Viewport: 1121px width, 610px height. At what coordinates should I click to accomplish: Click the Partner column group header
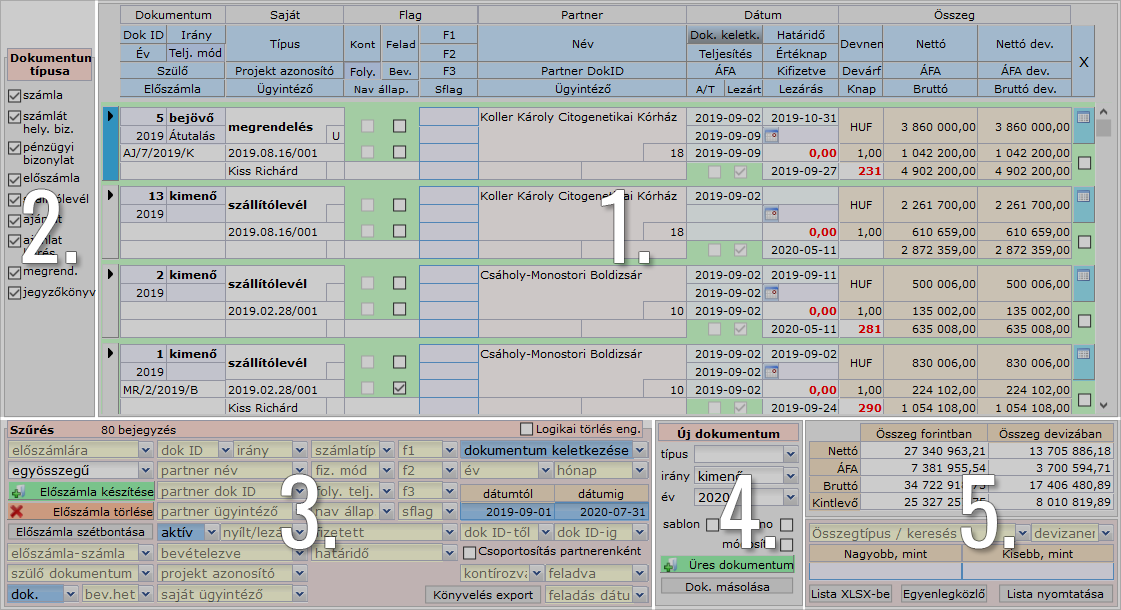(x=581, y=15)
